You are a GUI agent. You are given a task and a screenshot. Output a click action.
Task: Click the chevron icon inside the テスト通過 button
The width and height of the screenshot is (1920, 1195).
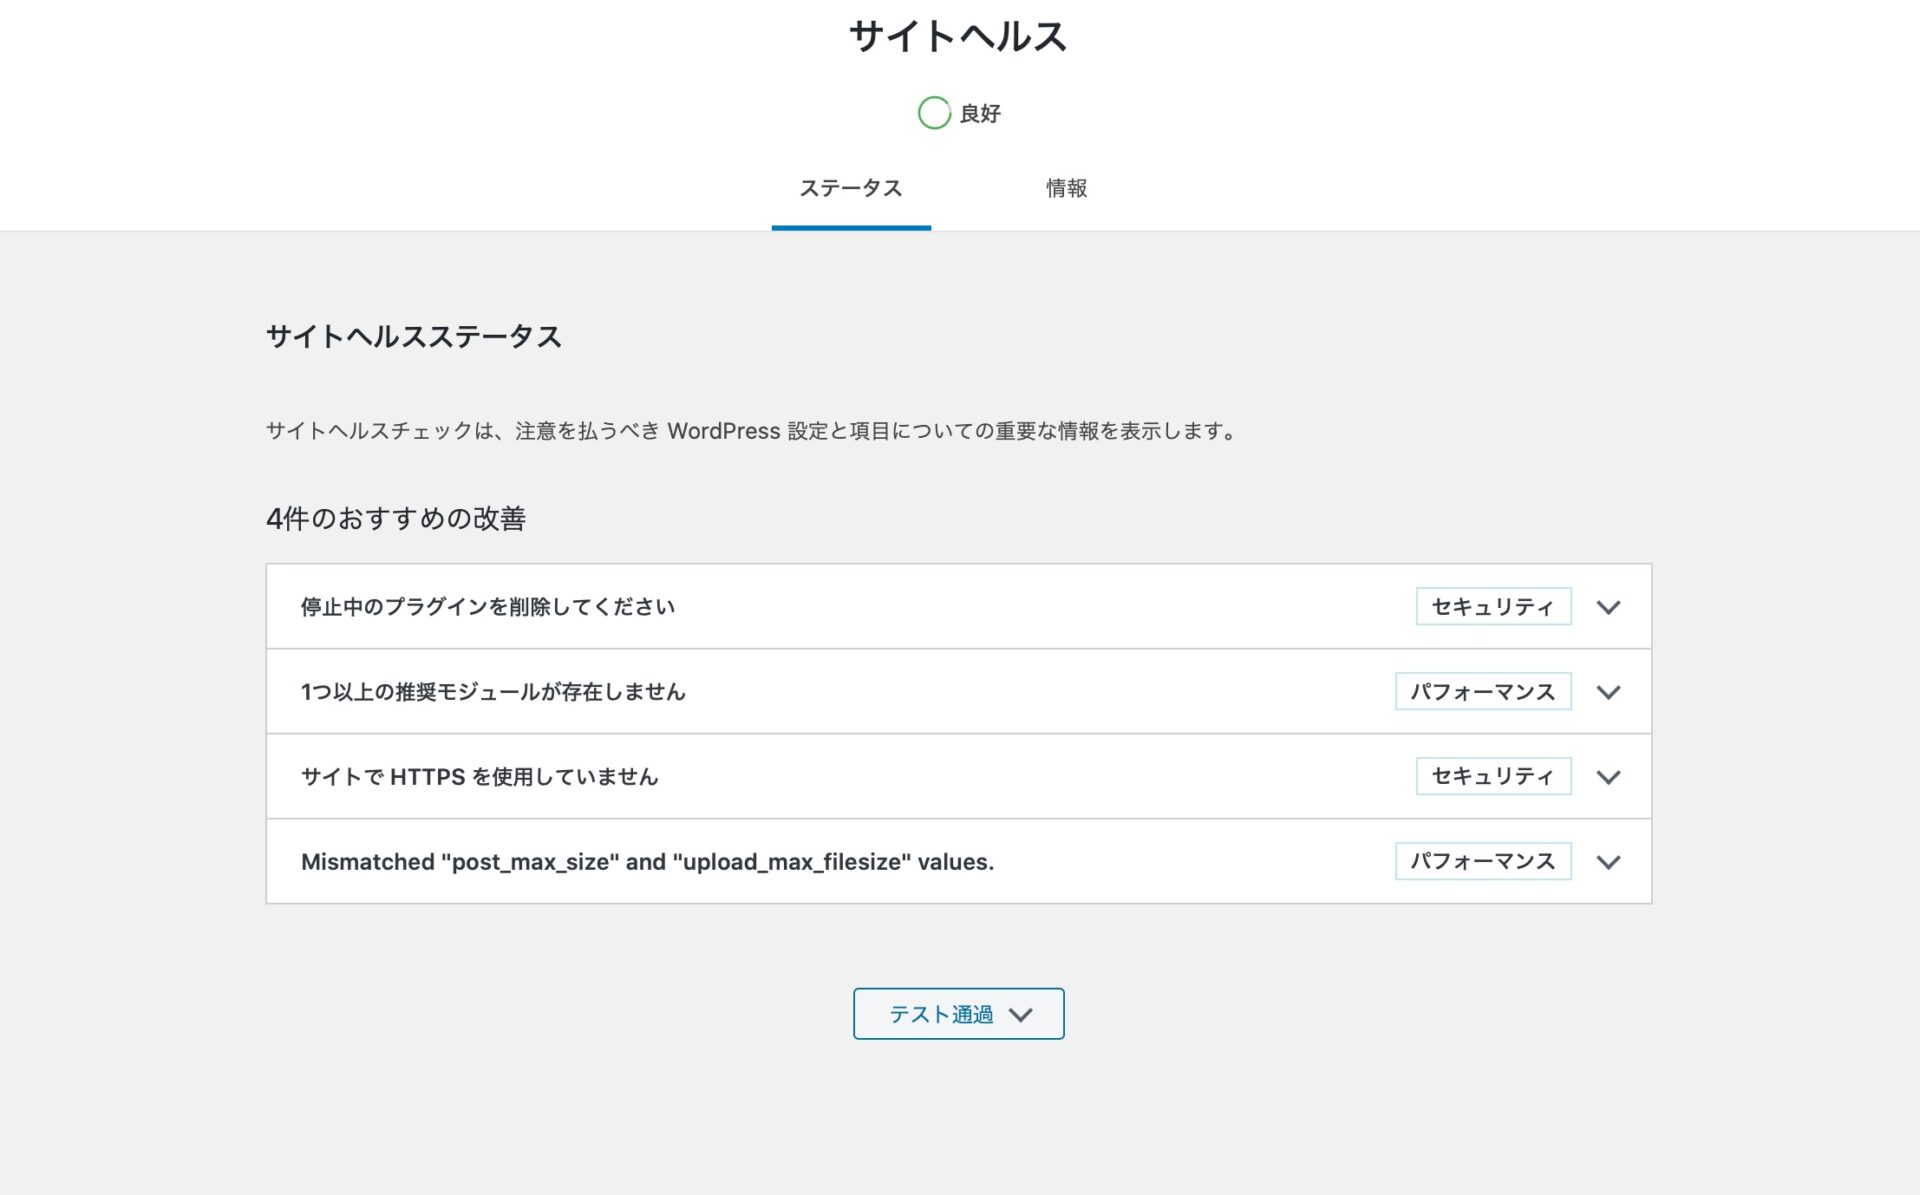point(1022,1013)
